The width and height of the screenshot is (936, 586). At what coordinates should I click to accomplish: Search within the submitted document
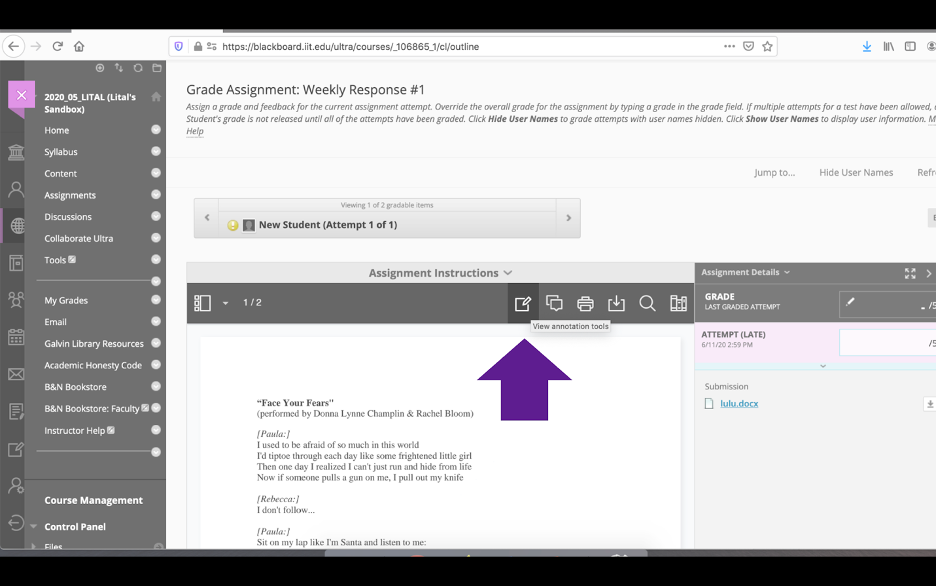tap(647, 303)
